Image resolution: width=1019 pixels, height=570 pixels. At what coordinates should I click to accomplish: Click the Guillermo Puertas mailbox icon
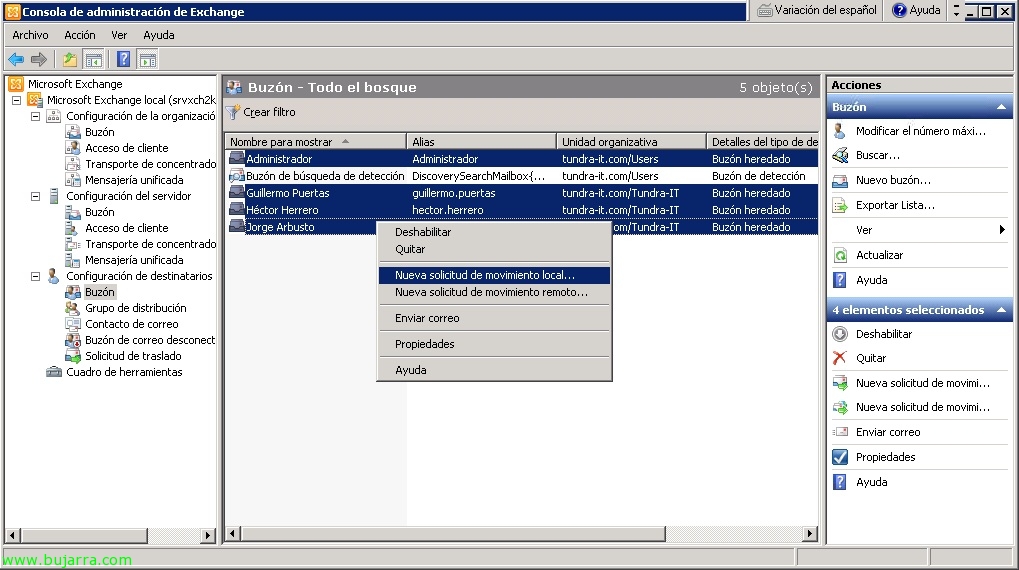coord(237,193)
